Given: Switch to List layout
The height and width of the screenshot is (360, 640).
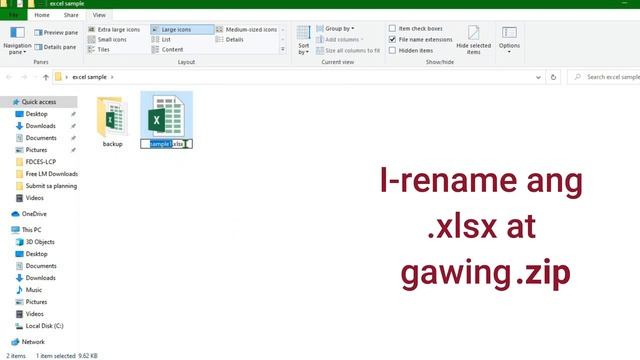Looking at the screenshot, I should tap(161, 39).
